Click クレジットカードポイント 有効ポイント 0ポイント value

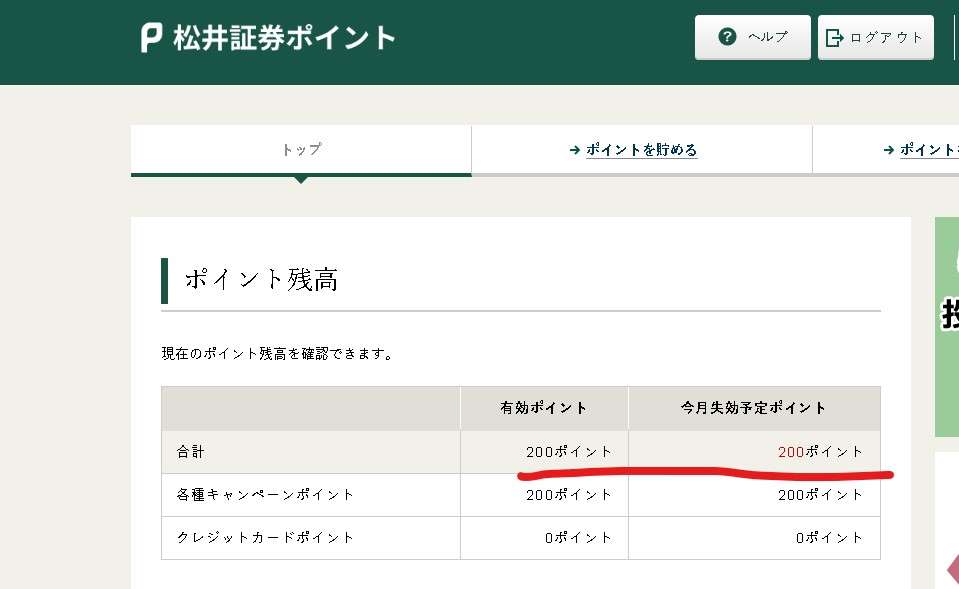pyautogui.click(x=578, y=538)
